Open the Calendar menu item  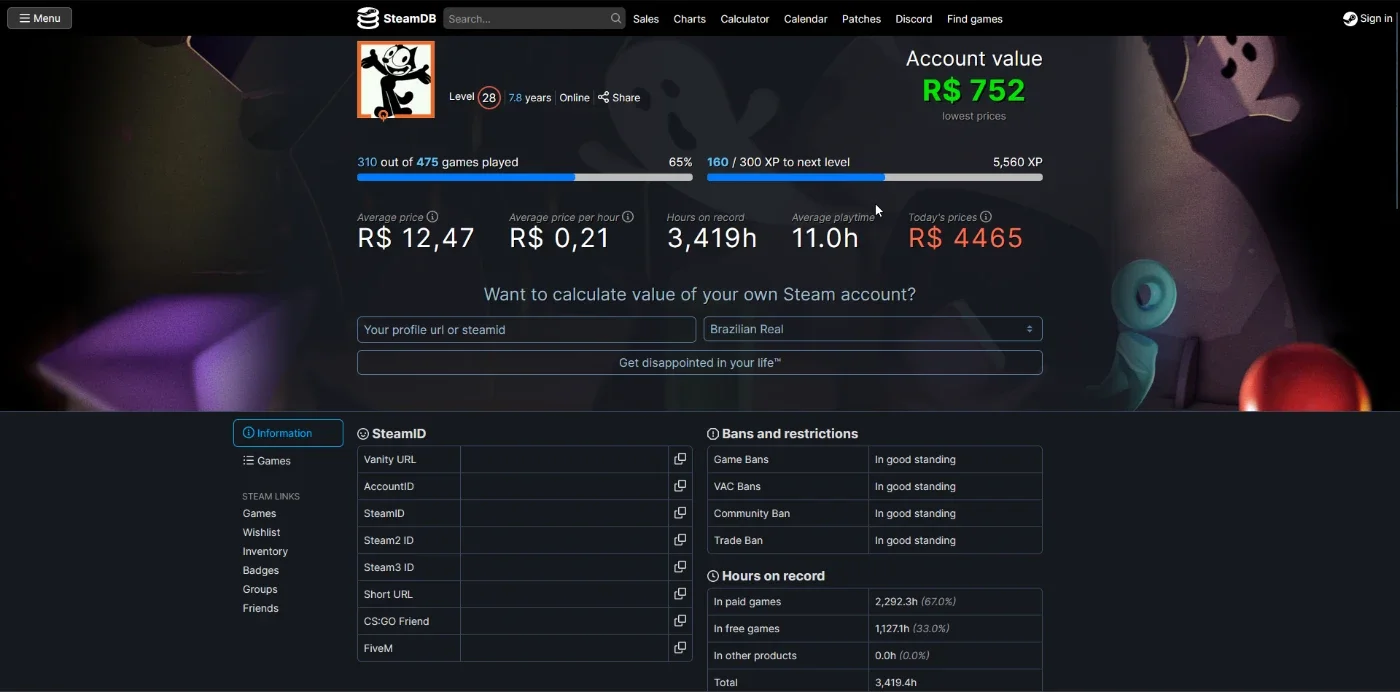pos(805,19)
